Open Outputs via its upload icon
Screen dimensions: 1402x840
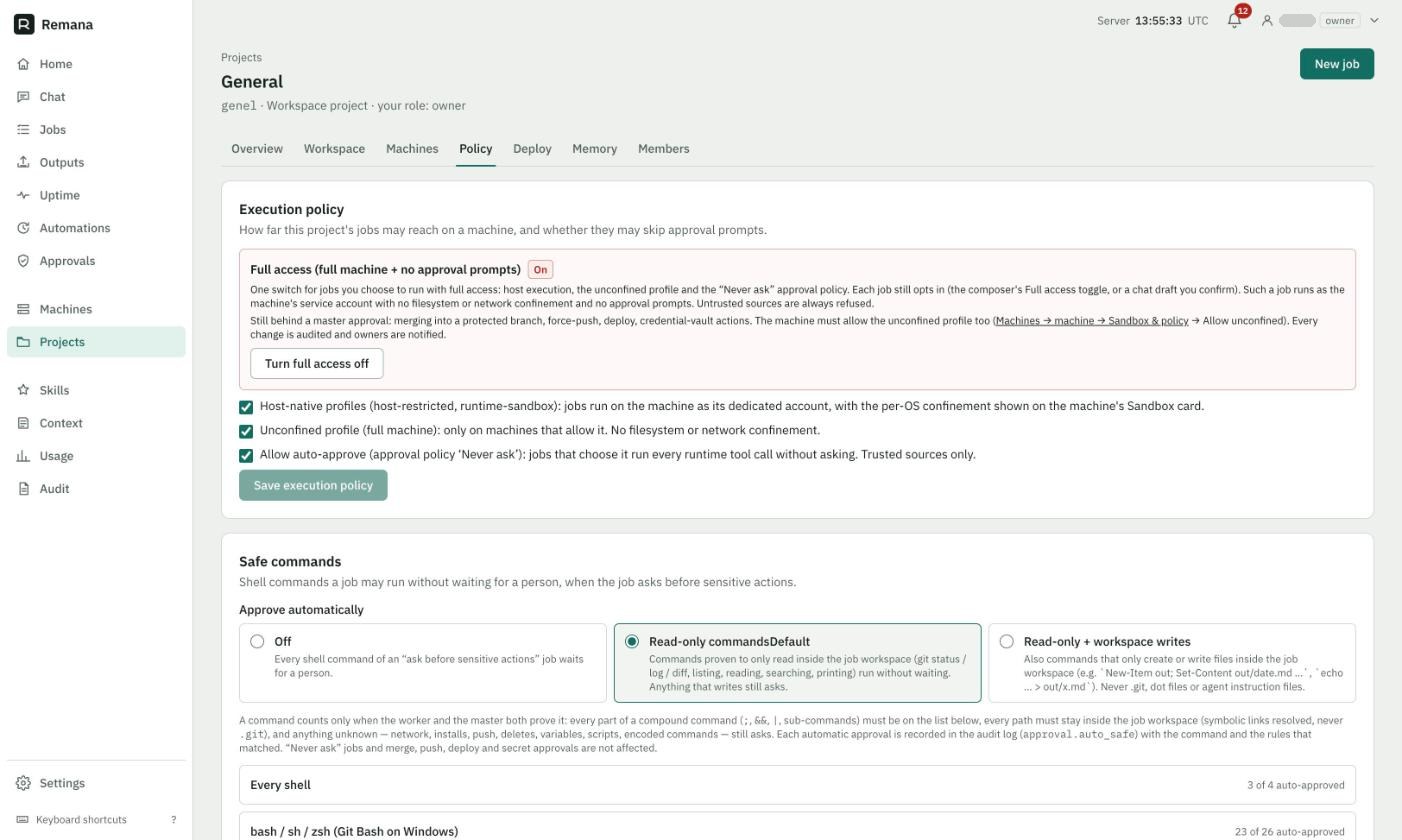(x=23, y=162)
